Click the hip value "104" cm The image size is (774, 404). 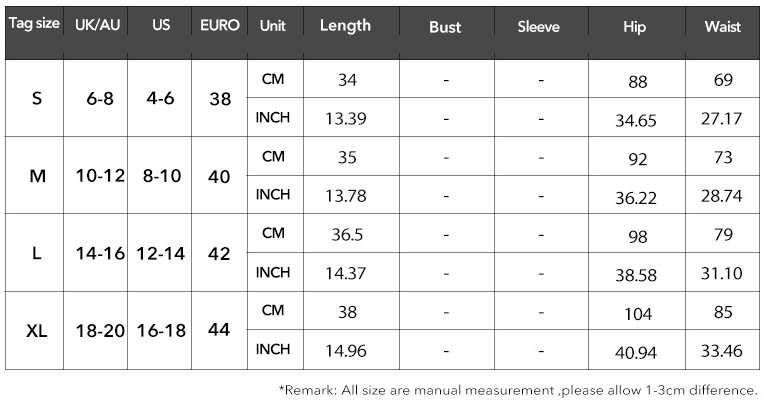[637, 314]
